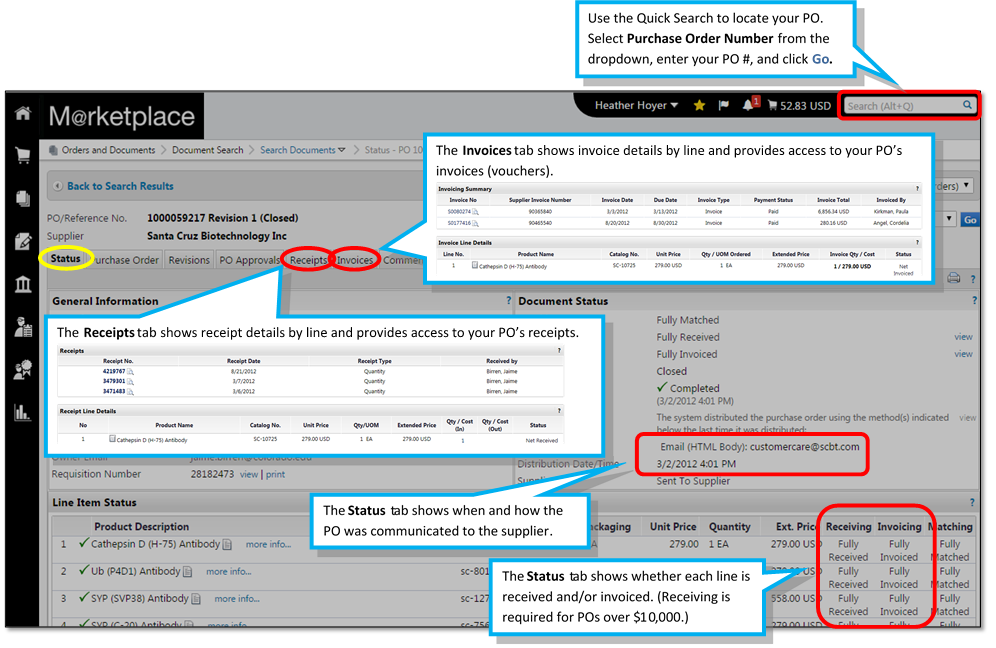The image size is (996, 648).
Task: Switch to the Receipts tab
Action: tap(308, 260)
